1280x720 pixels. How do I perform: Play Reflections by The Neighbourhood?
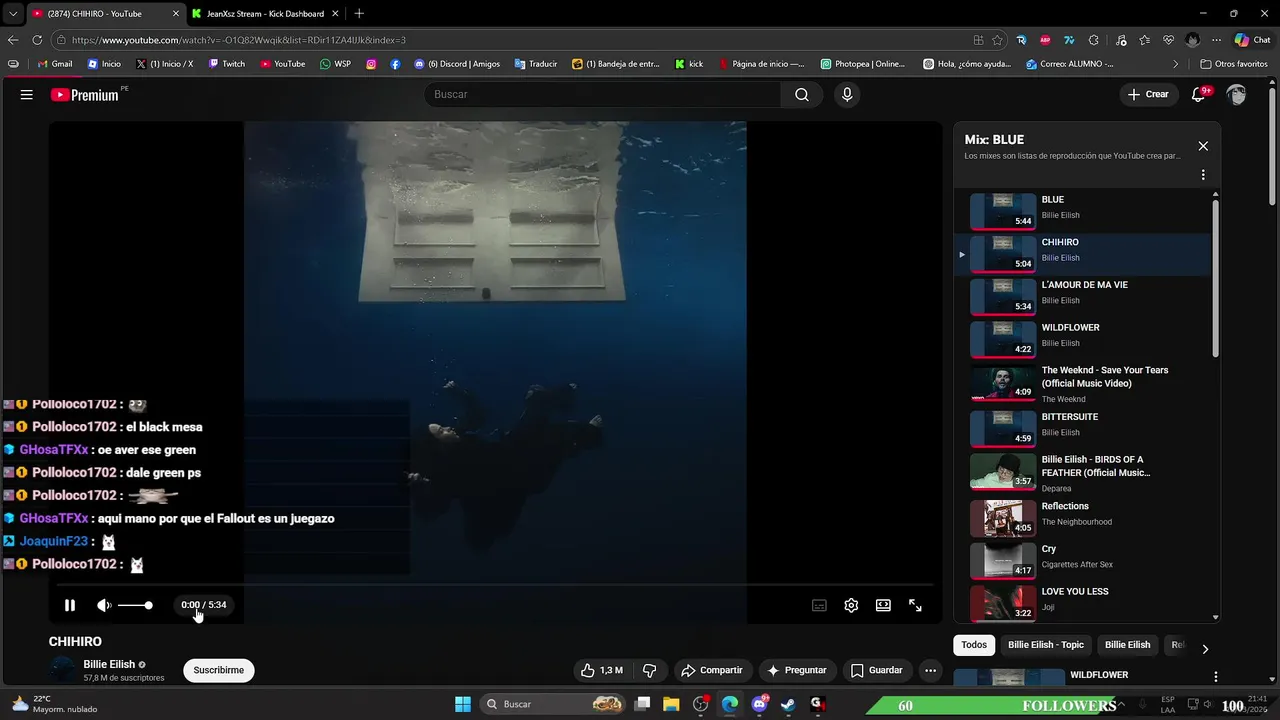(x=1085, y=517)
